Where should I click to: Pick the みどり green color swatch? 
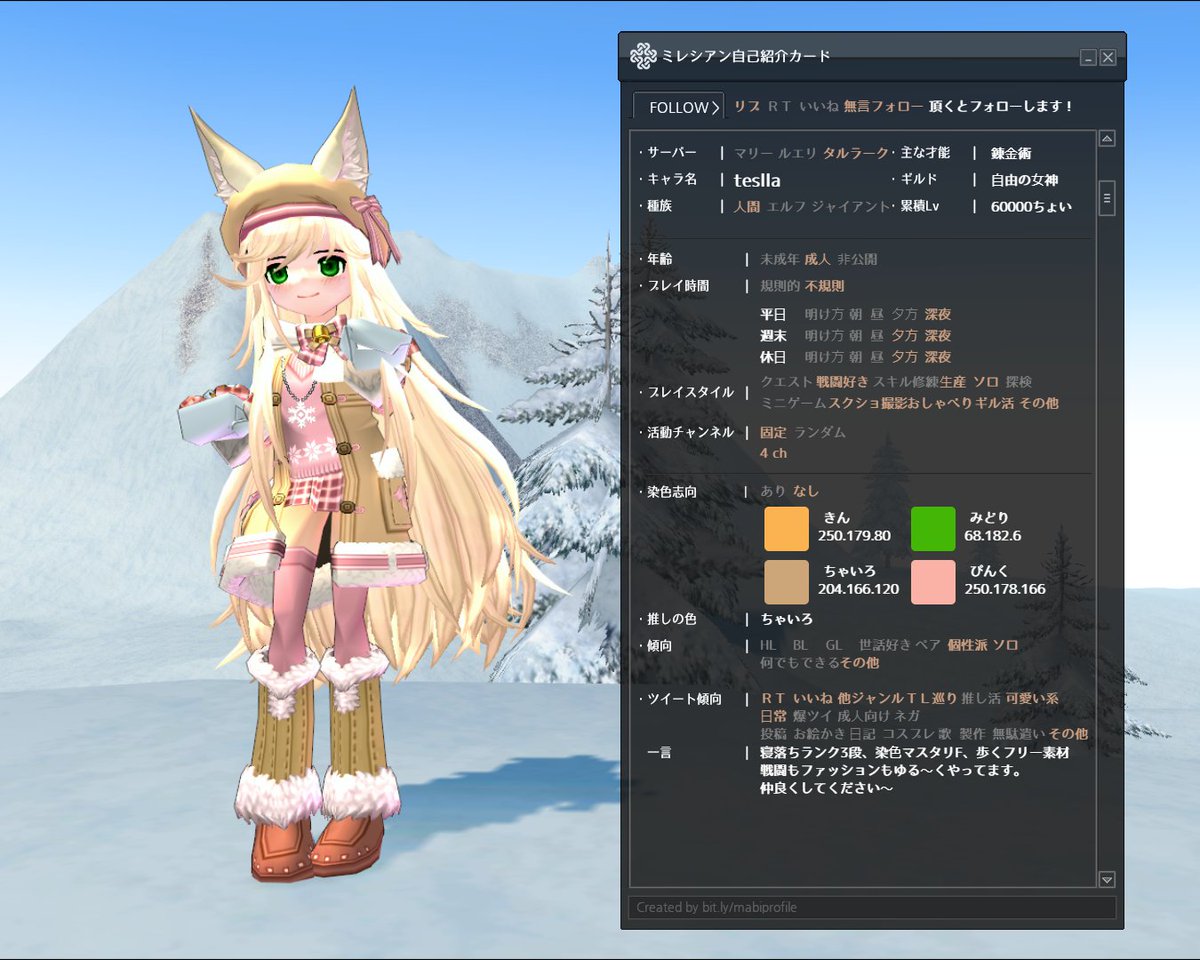point(933,529)
